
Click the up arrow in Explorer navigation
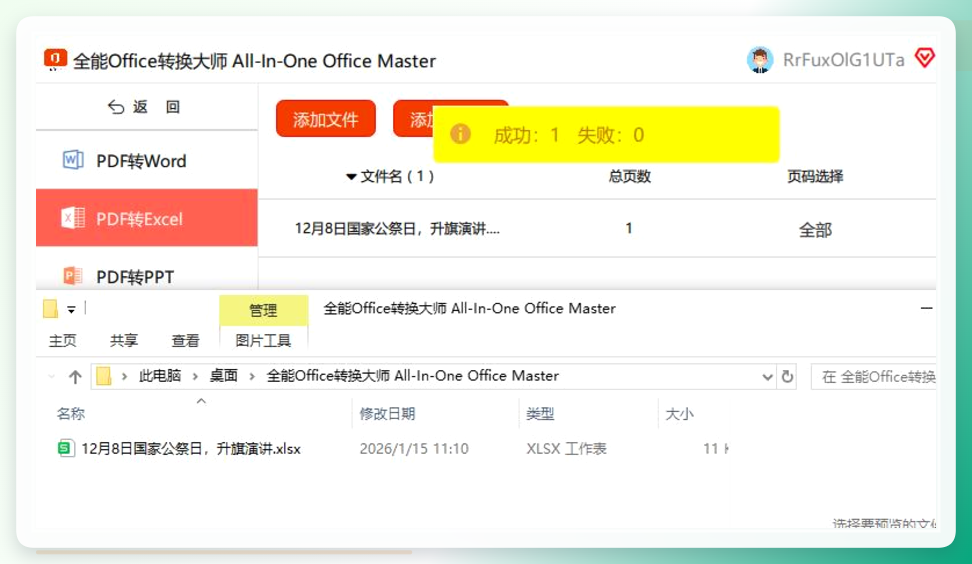[75, 377]
